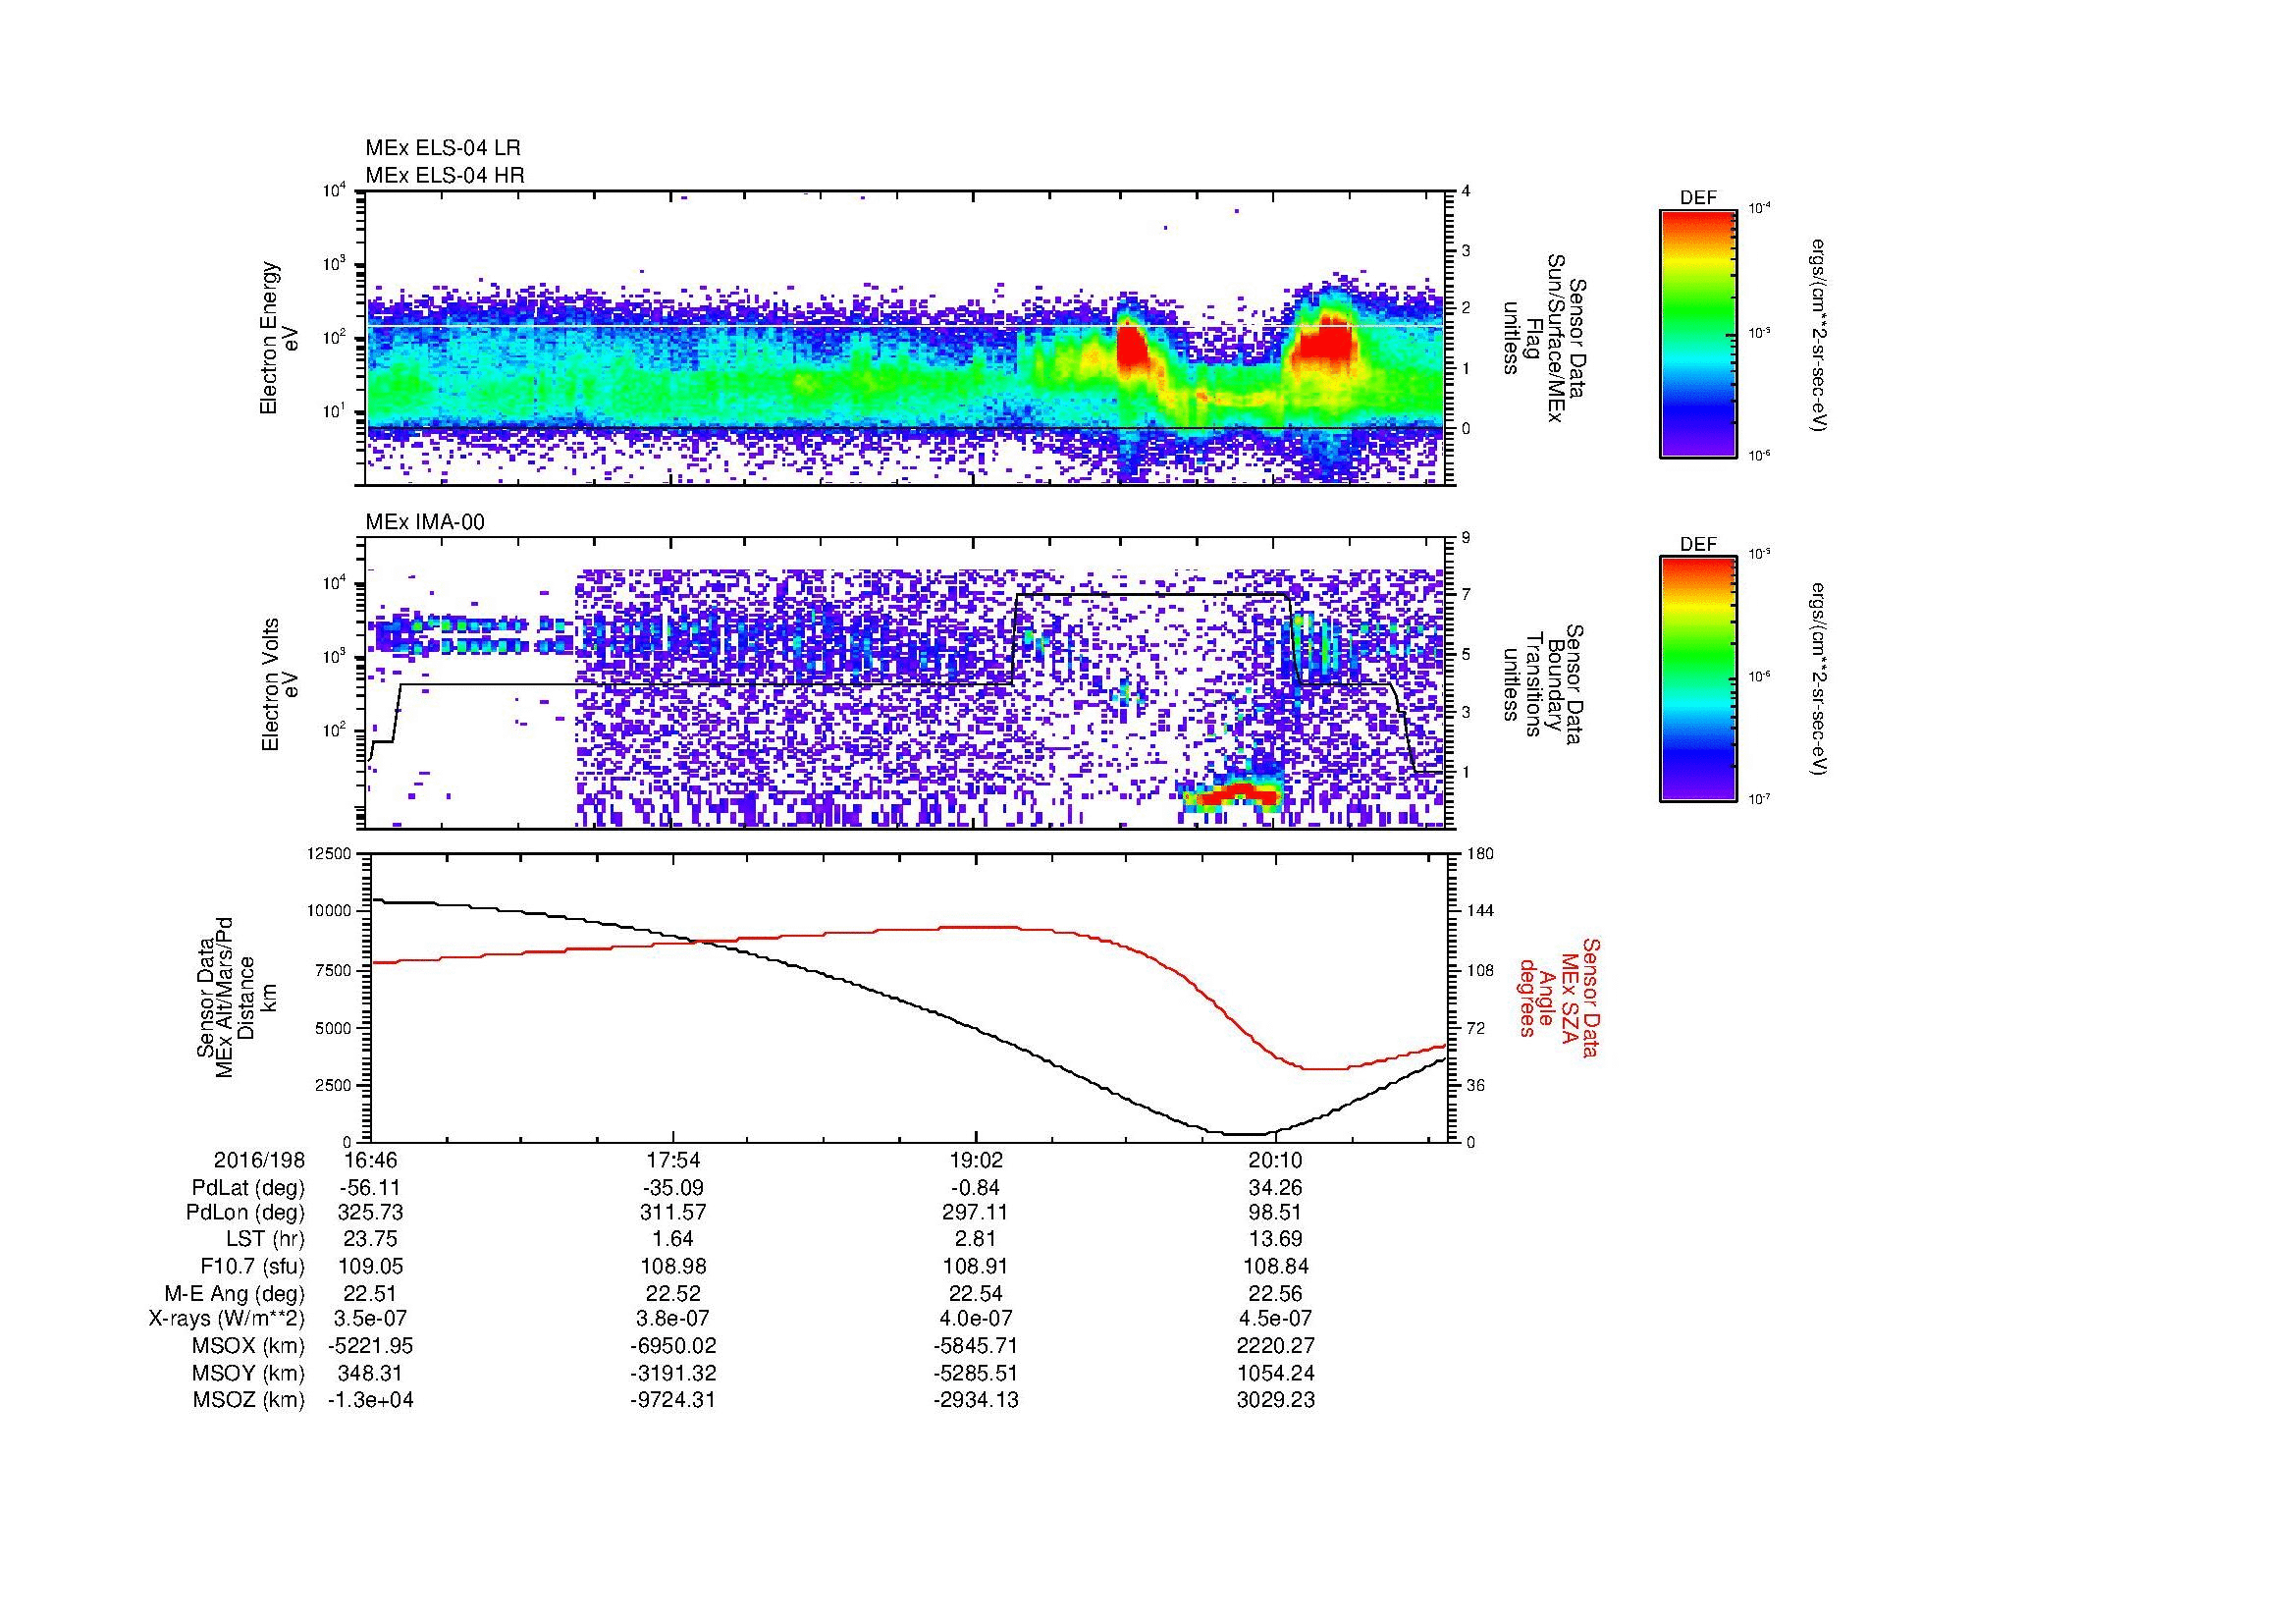Click the 'MSOZ (km)' row label

[x=248, y=1400]
